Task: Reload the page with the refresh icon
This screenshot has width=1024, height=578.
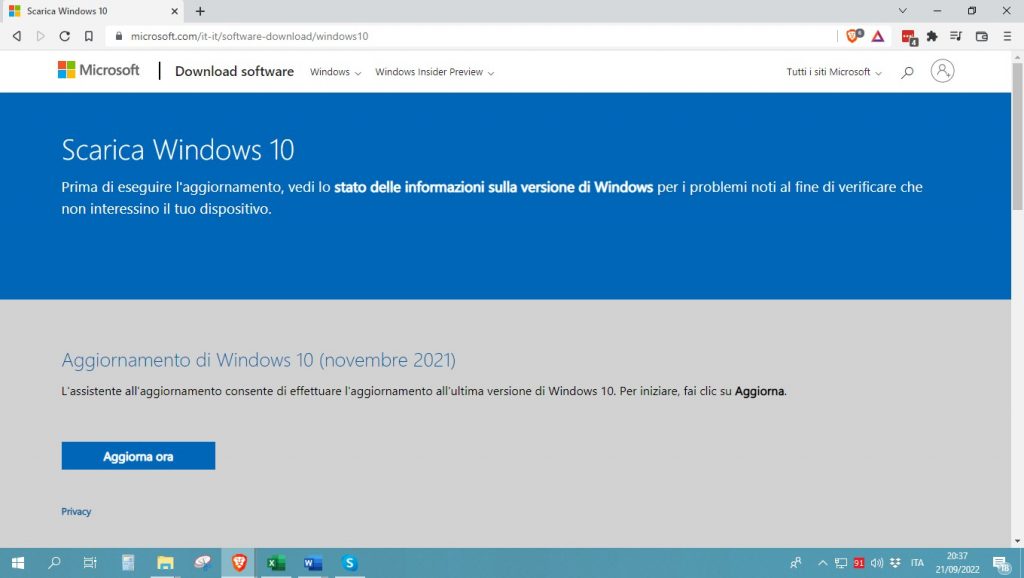Action: [x=65, y=36]
